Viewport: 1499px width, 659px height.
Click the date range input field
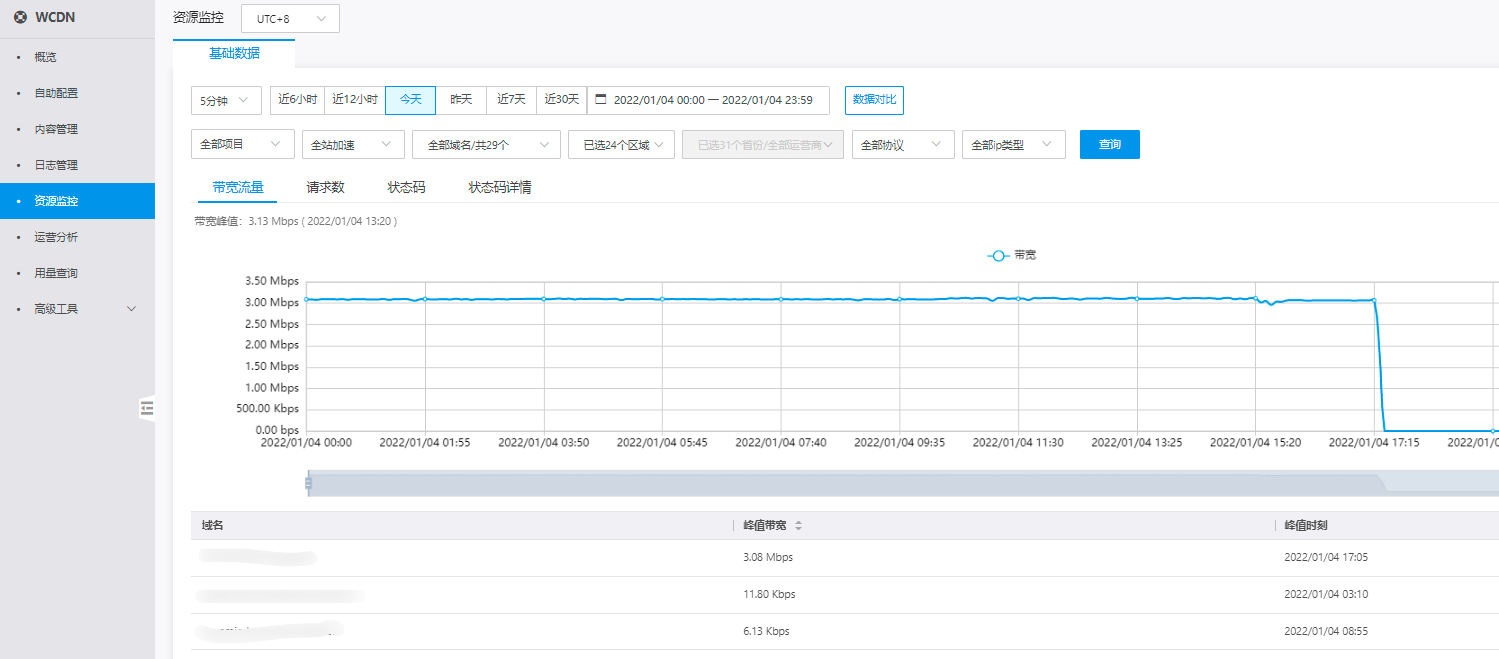pos(712,100)
